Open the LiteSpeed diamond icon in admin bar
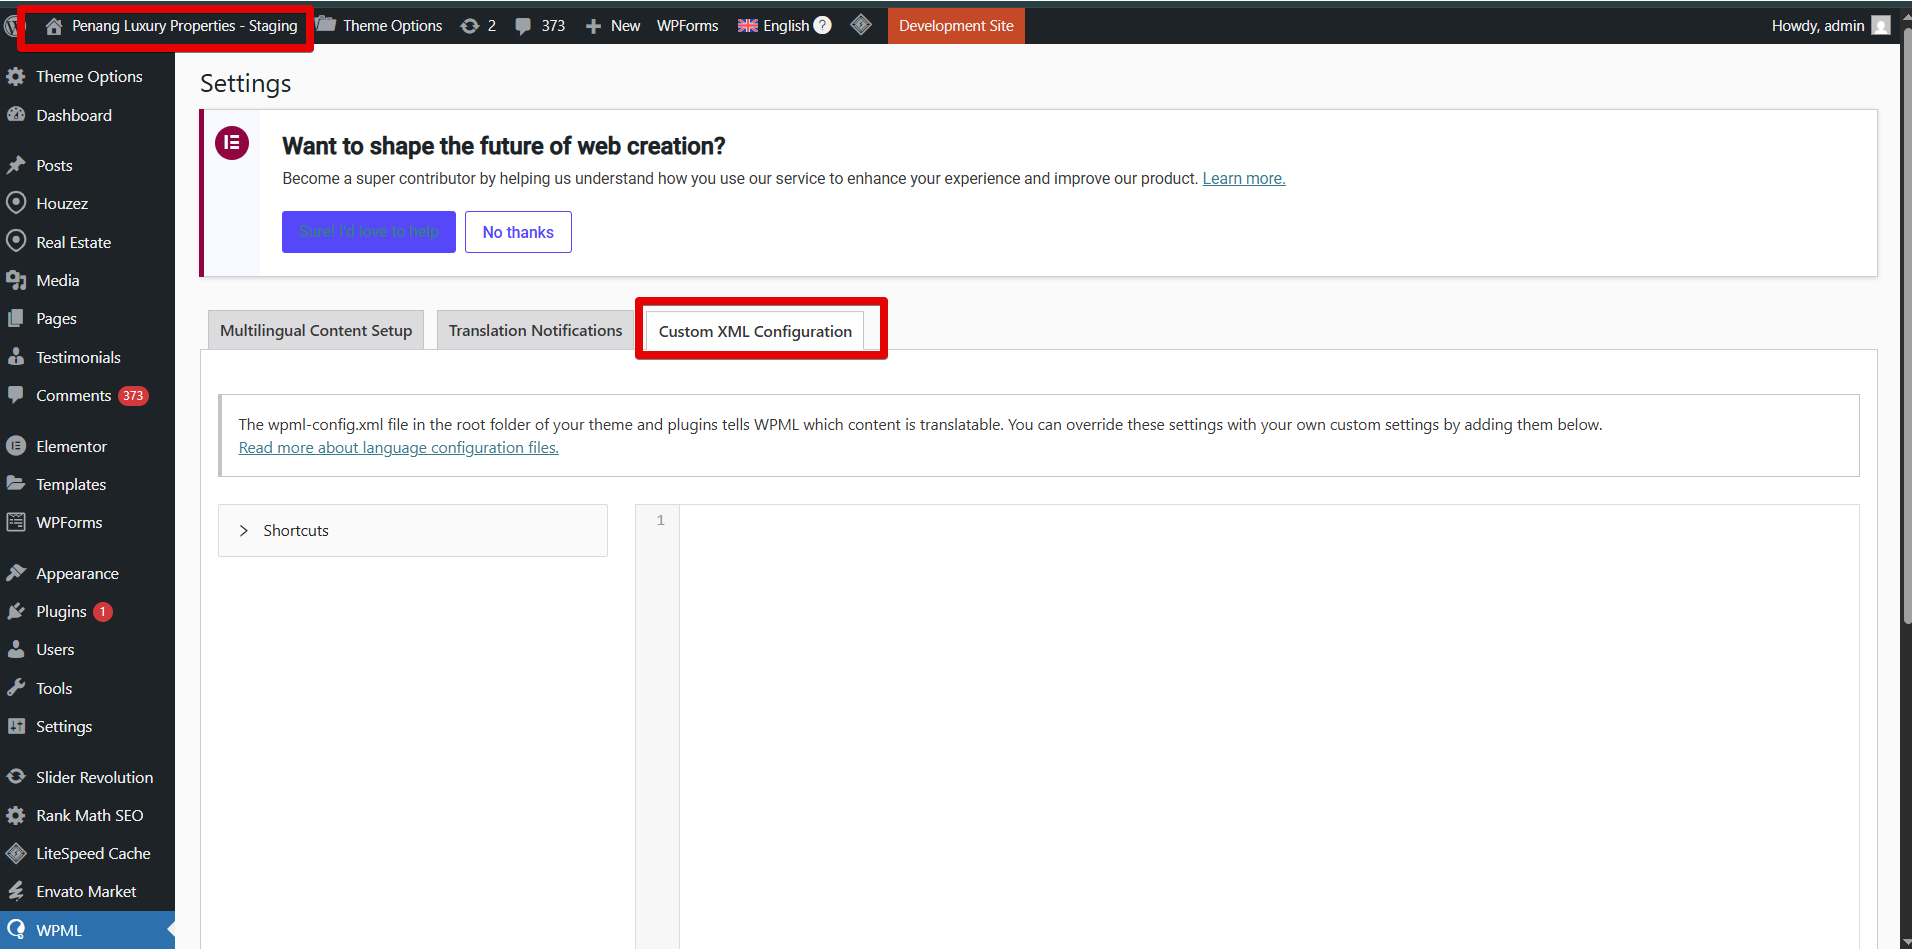 [x=861, y=25]
